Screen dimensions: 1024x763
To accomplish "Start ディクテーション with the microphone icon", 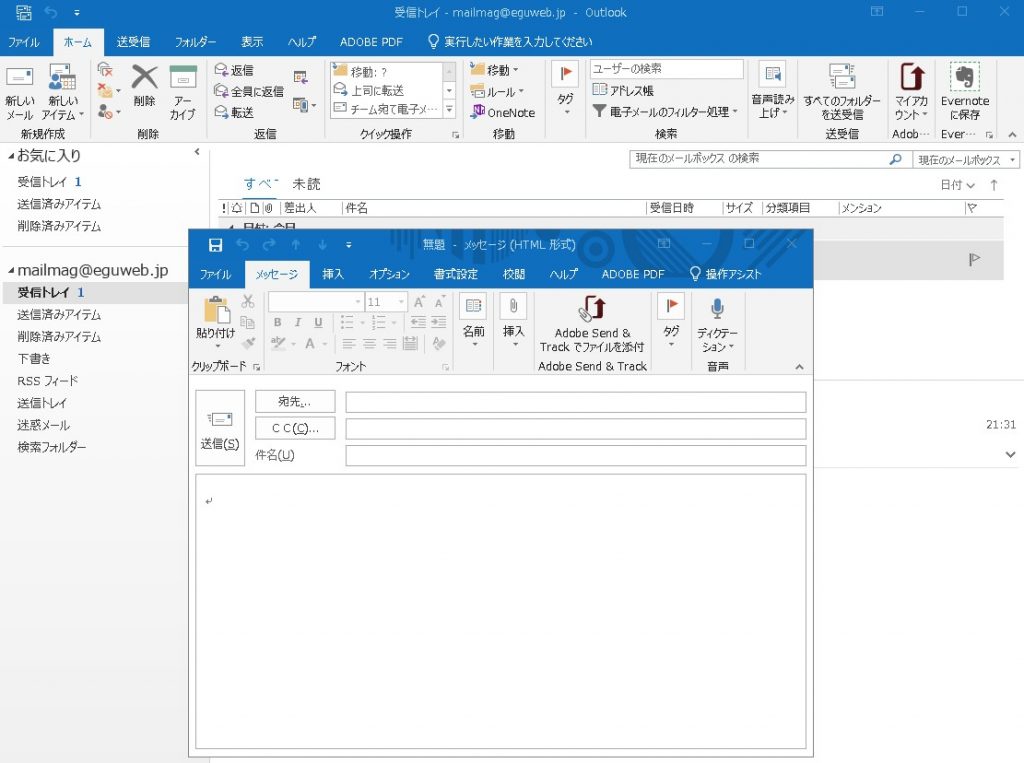I will [x=717, y=309].
